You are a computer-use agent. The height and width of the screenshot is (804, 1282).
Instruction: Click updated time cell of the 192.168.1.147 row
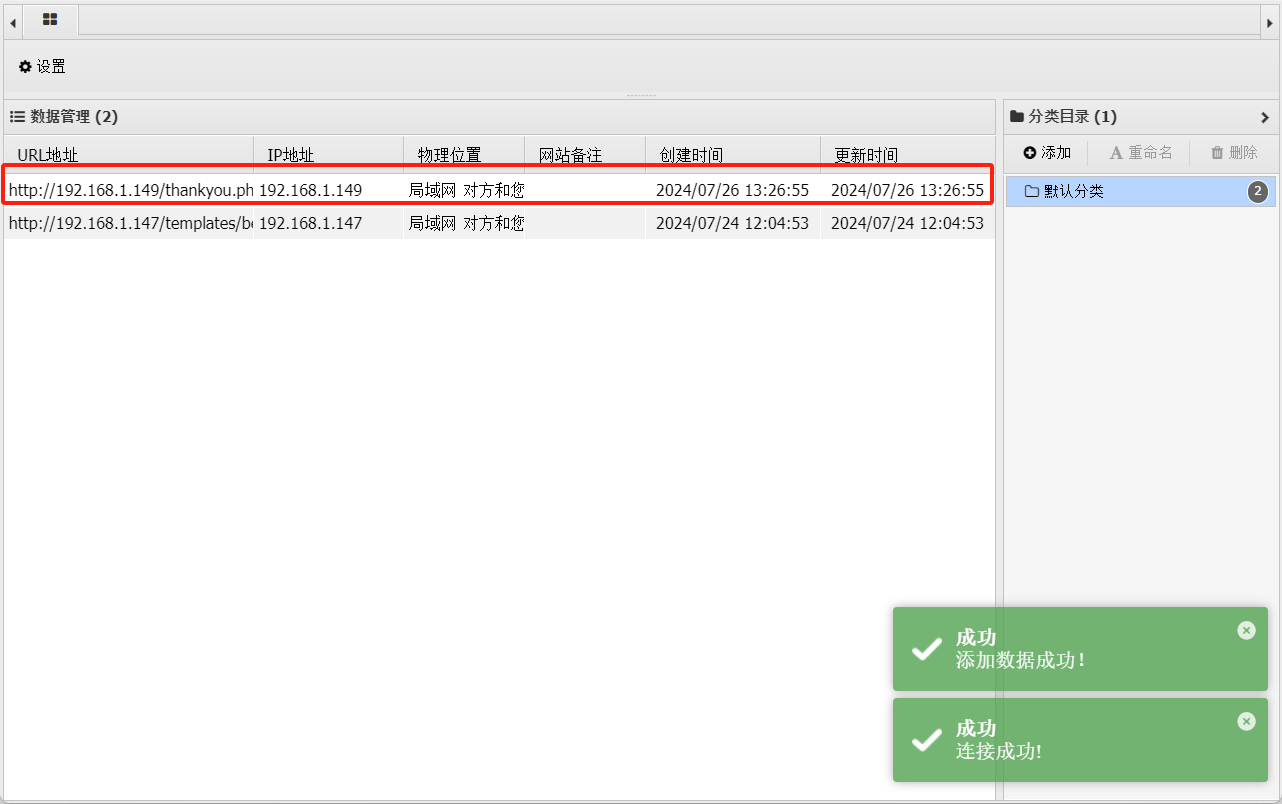point(908,223)
